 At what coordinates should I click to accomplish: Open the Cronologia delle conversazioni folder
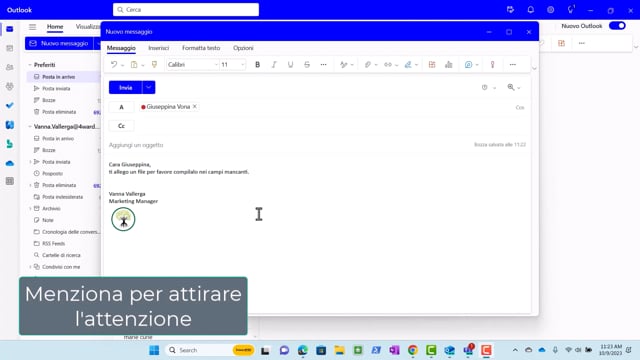[71, 232]
